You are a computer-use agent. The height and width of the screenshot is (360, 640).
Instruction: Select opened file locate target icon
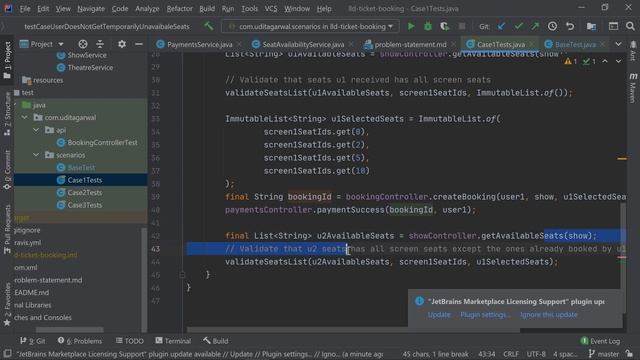pos(83,44)
